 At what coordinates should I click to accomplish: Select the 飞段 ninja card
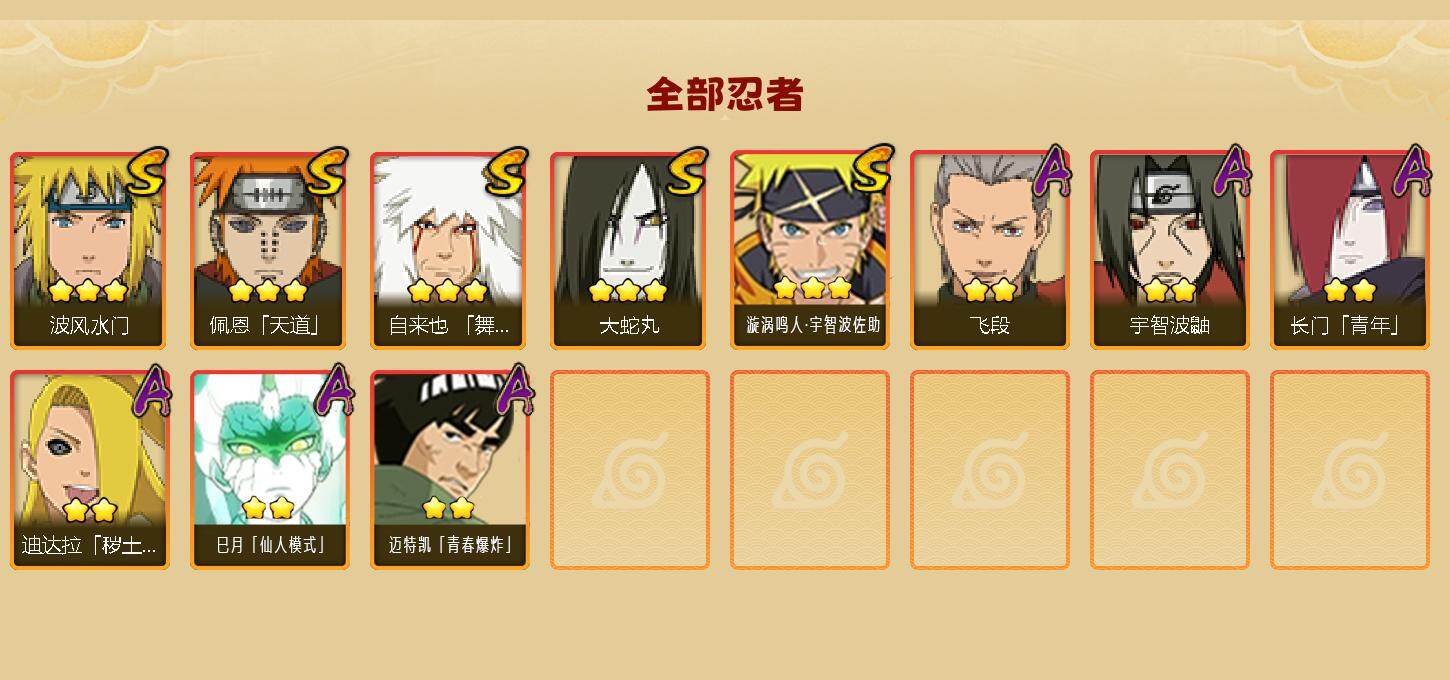point(989,250)
